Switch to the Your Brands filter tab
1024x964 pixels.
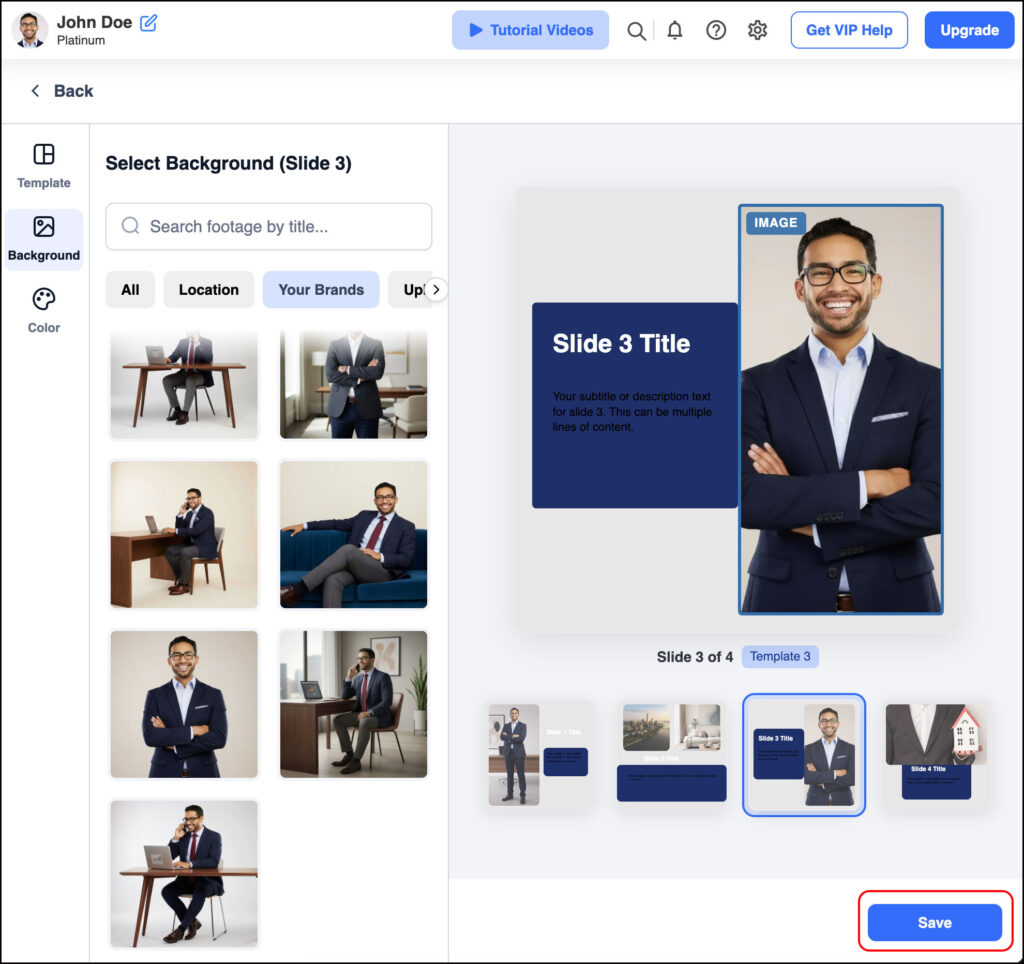[x=320, y=290]
